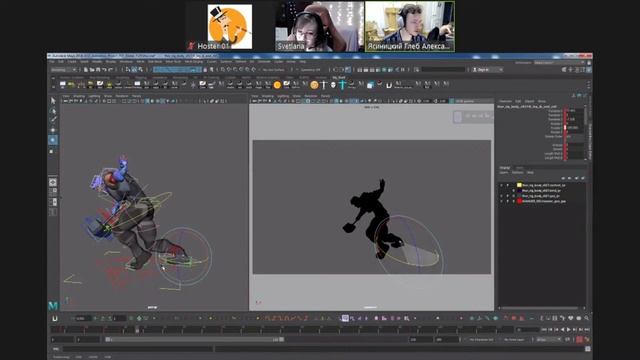Open Channels menu in Channel Box
The height and width of the screenshot is (360, 640).
[x=505, y=101]
